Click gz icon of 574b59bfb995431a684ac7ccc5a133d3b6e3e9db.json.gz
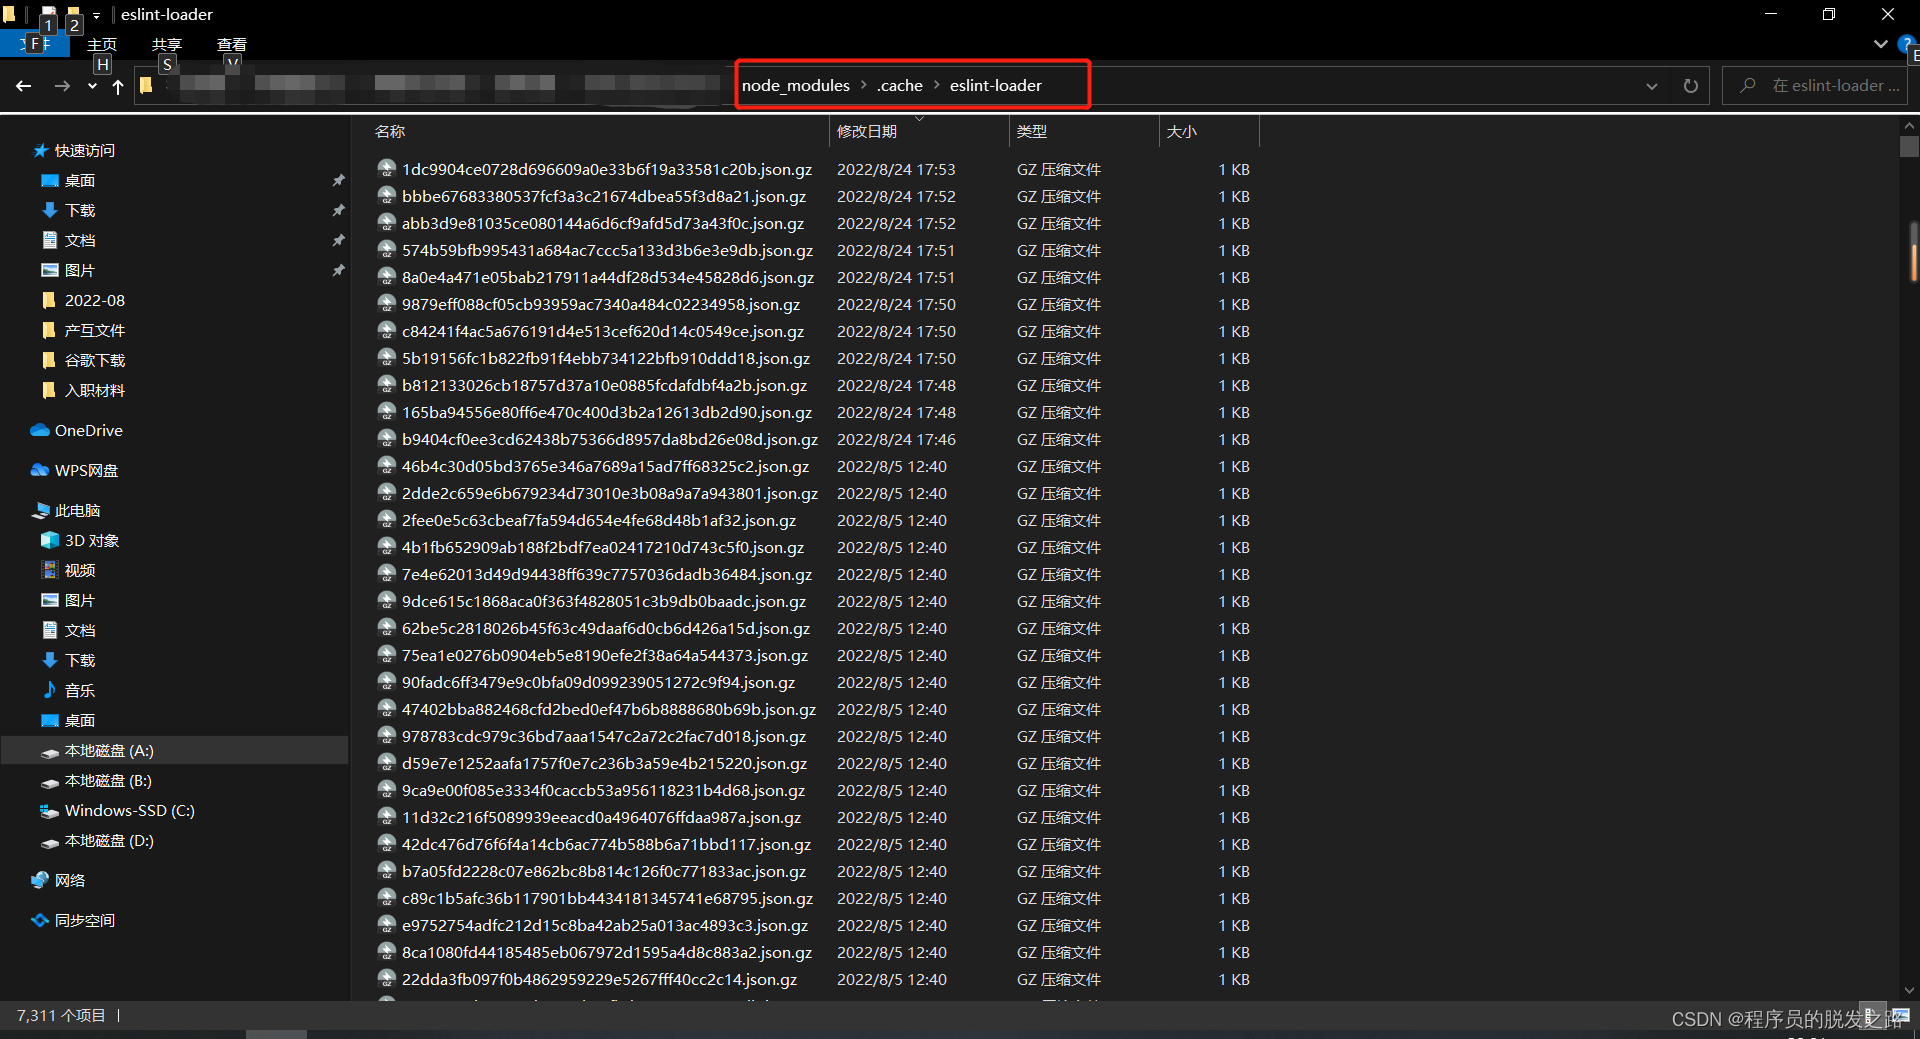Screen dimensions: 1920x1039 click(386, 249)
